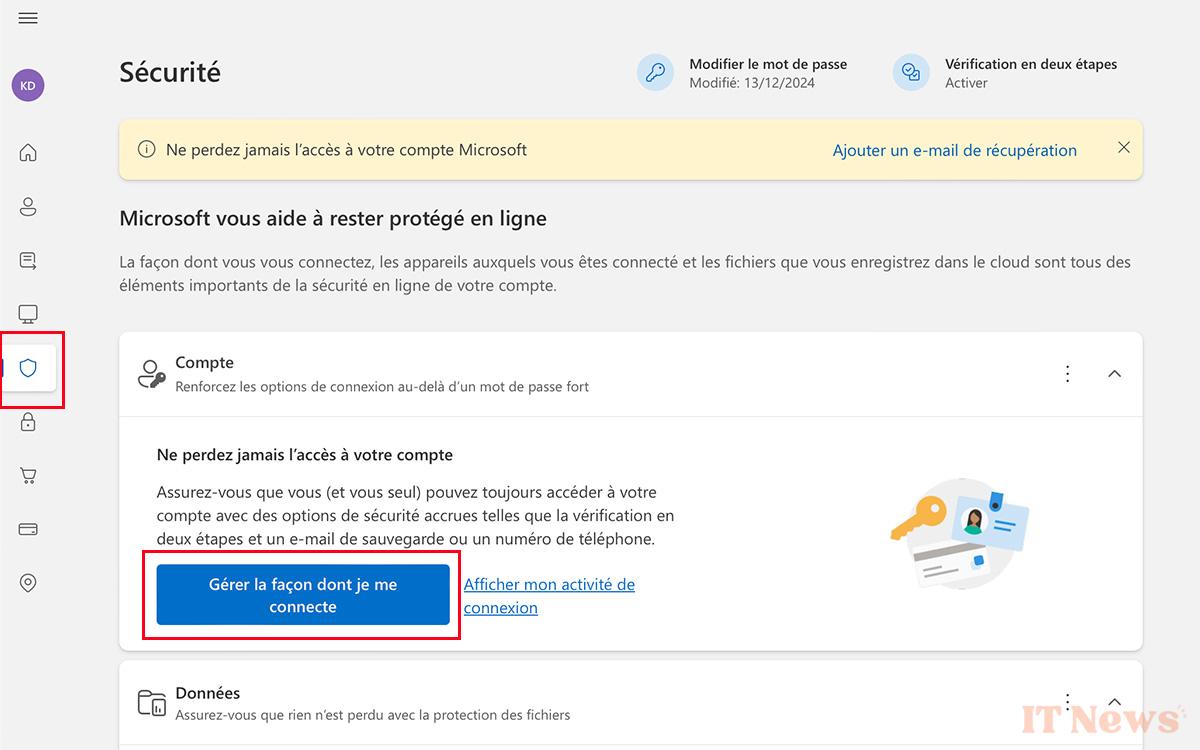
Task: Select the Security shield icon
Action: tap(28, 368)
